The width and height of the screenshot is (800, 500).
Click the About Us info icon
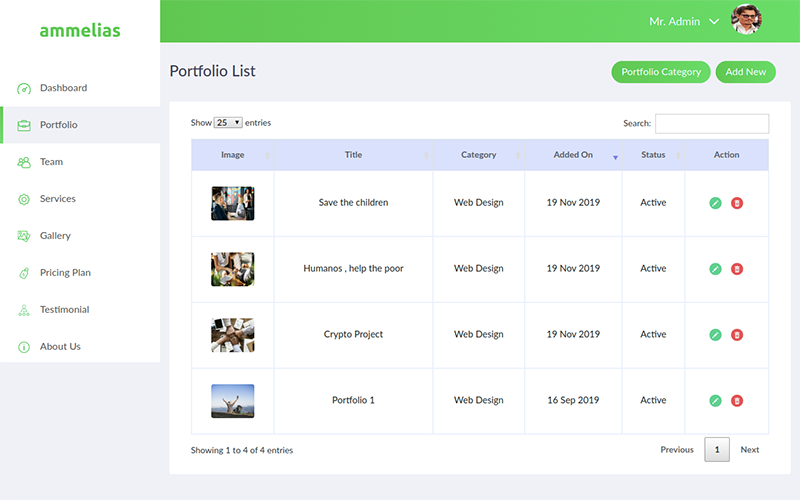tap(24, 347)
